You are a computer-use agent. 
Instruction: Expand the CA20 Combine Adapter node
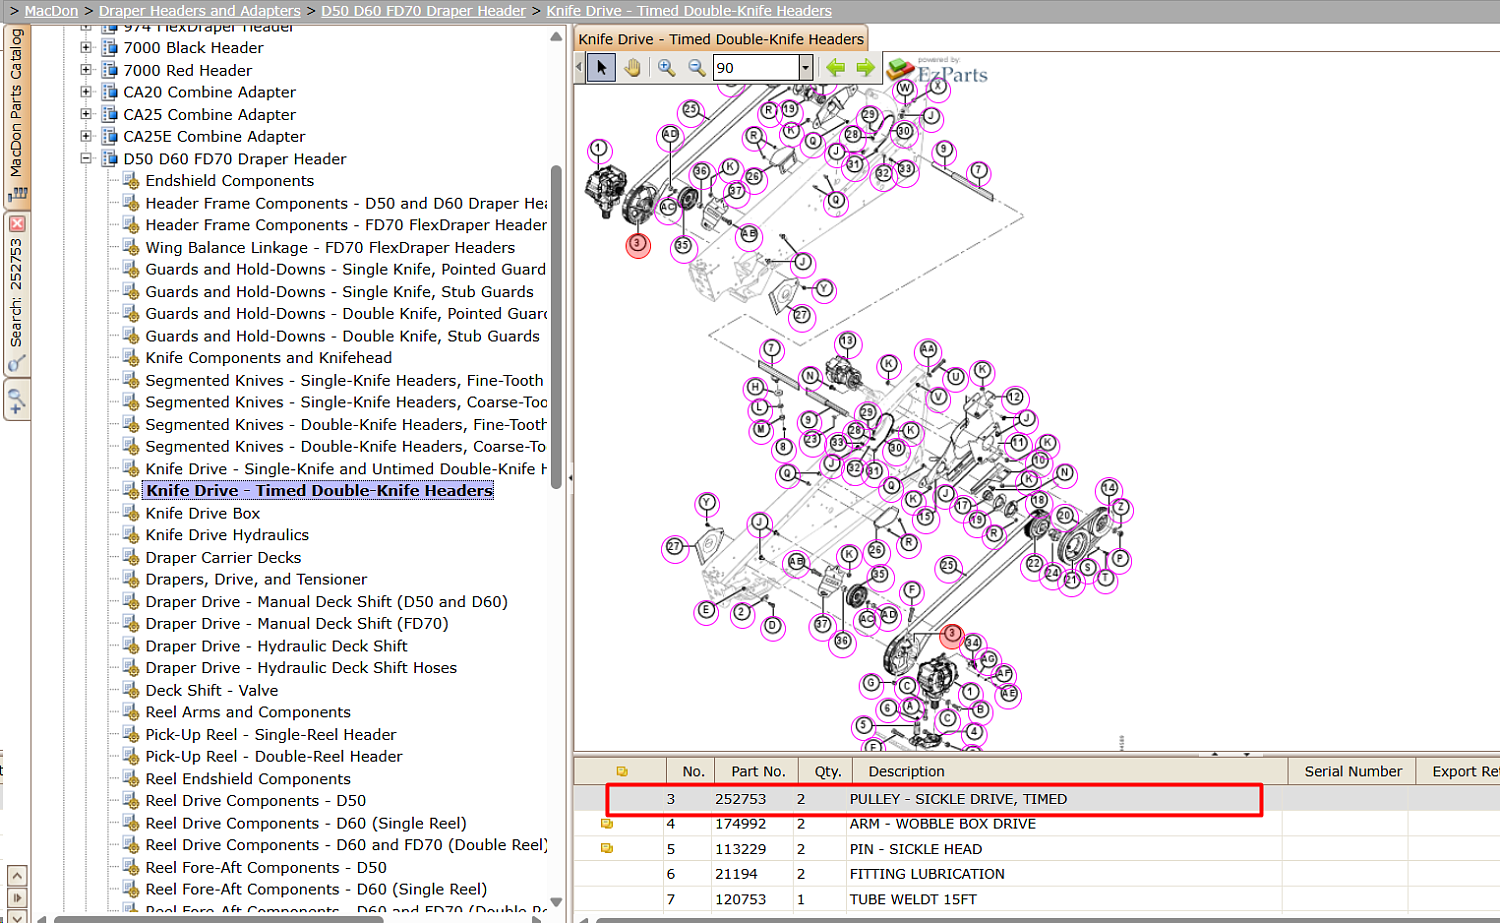tap(86, 92)
